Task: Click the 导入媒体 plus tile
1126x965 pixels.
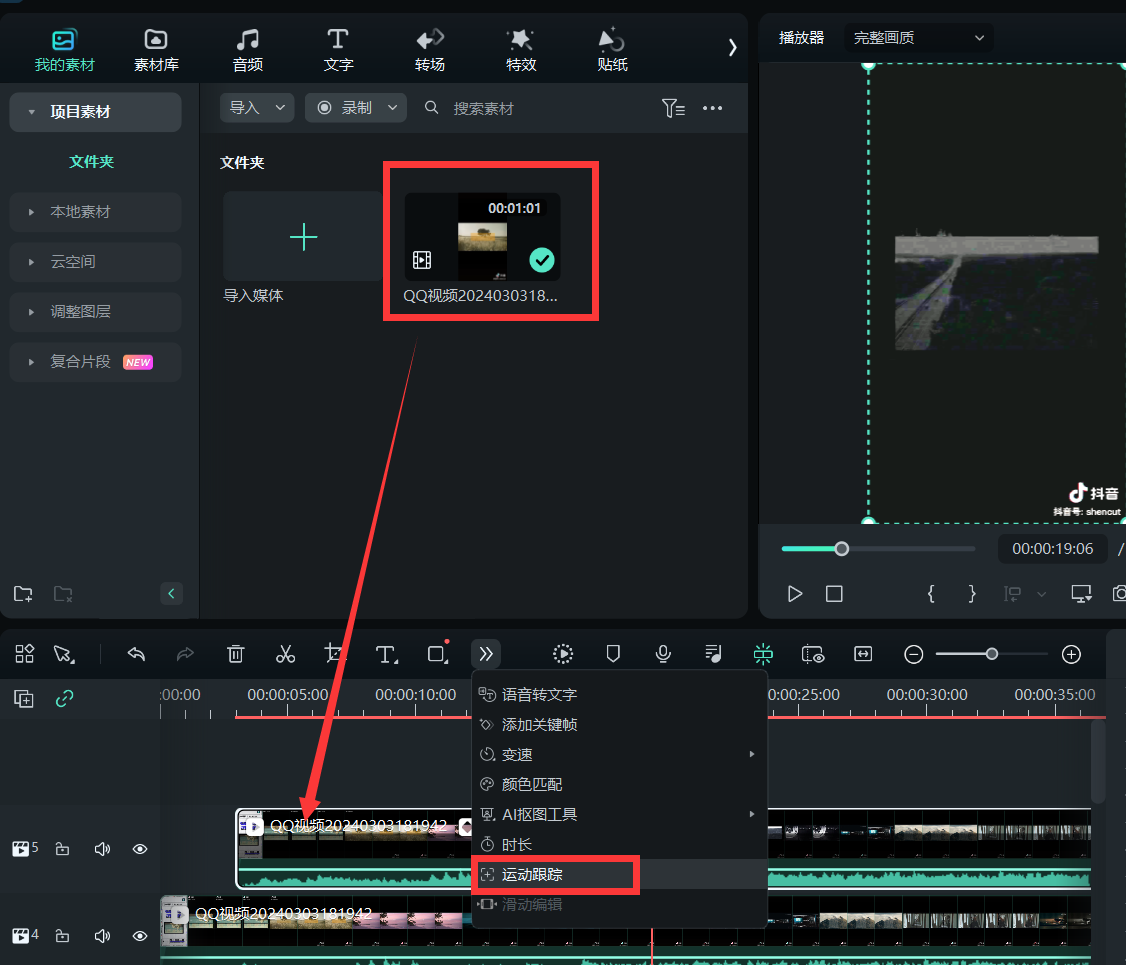Action: point(302,237)
